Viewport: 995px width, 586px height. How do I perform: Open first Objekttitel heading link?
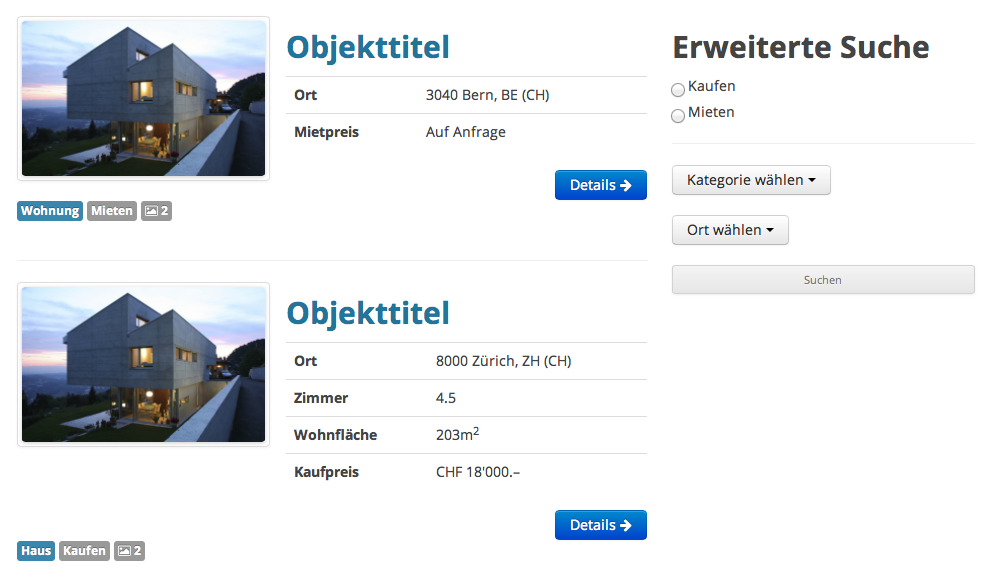368,48
